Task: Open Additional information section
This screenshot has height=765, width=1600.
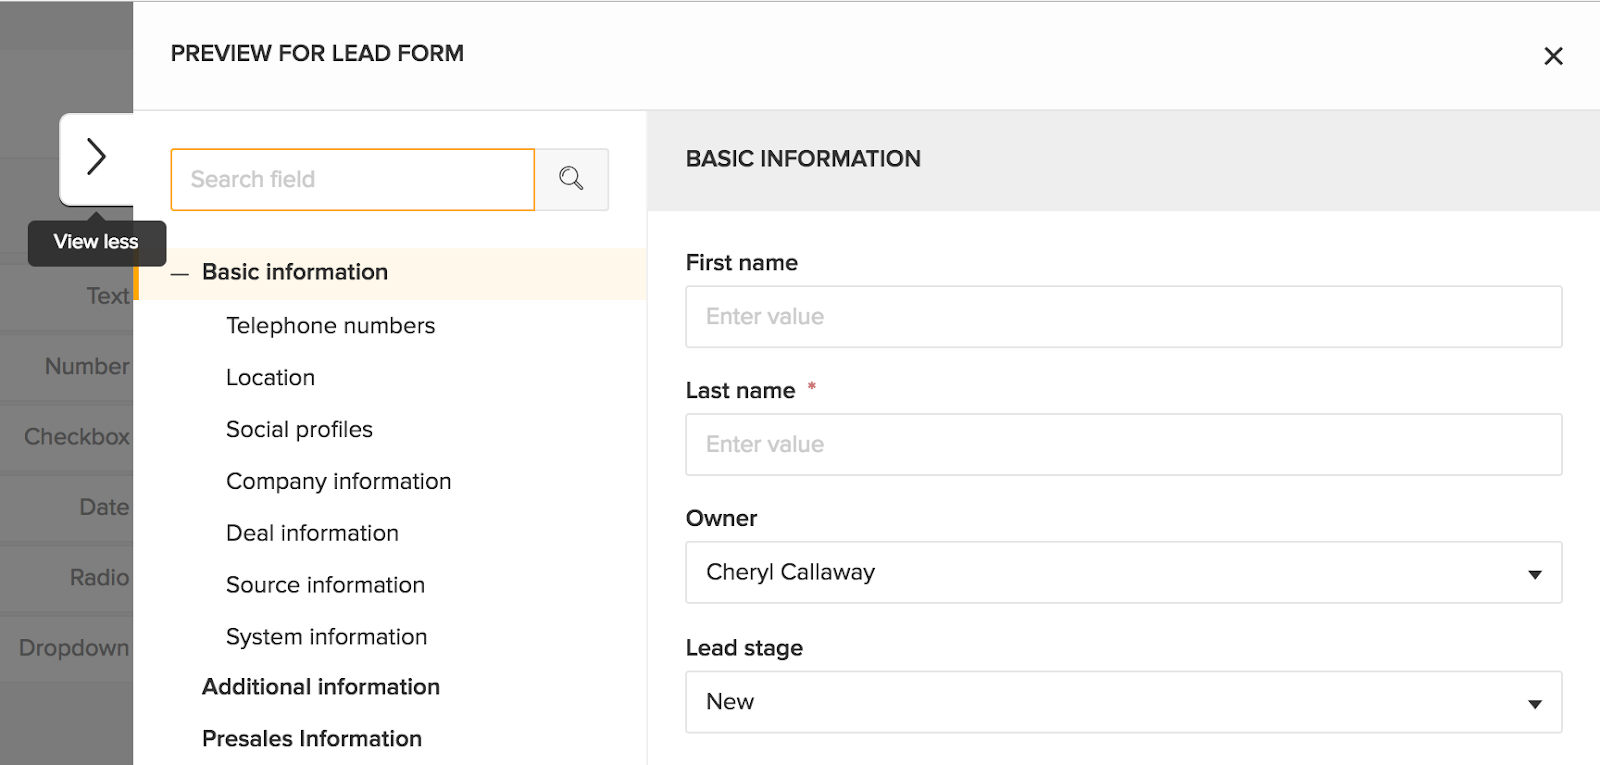Action: coord(321,687)
